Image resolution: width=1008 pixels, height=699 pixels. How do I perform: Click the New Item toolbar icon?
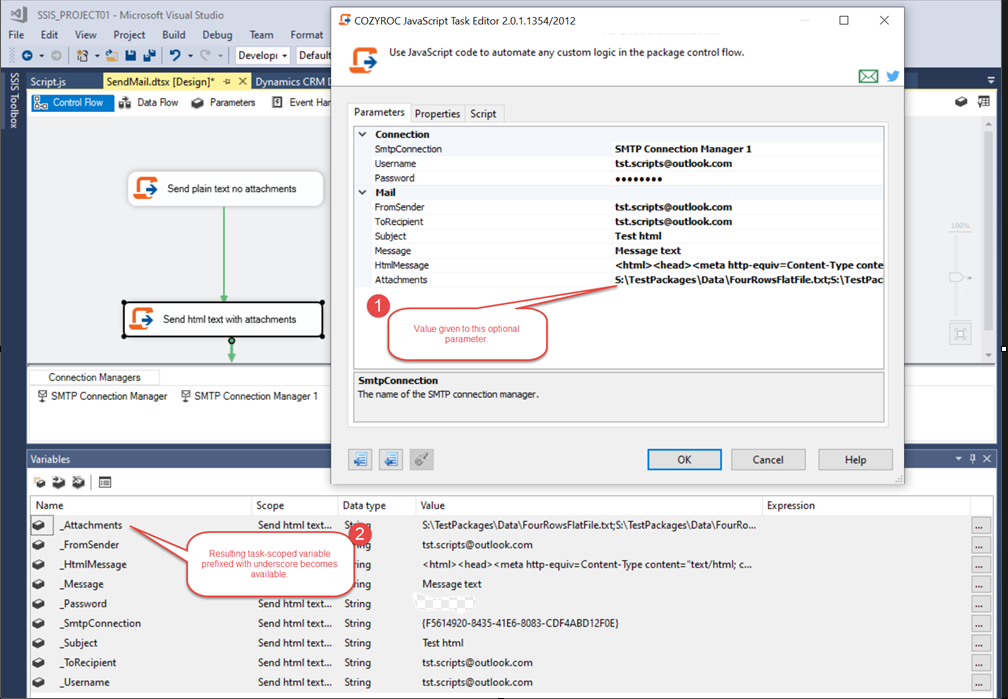tap(82, 56)
